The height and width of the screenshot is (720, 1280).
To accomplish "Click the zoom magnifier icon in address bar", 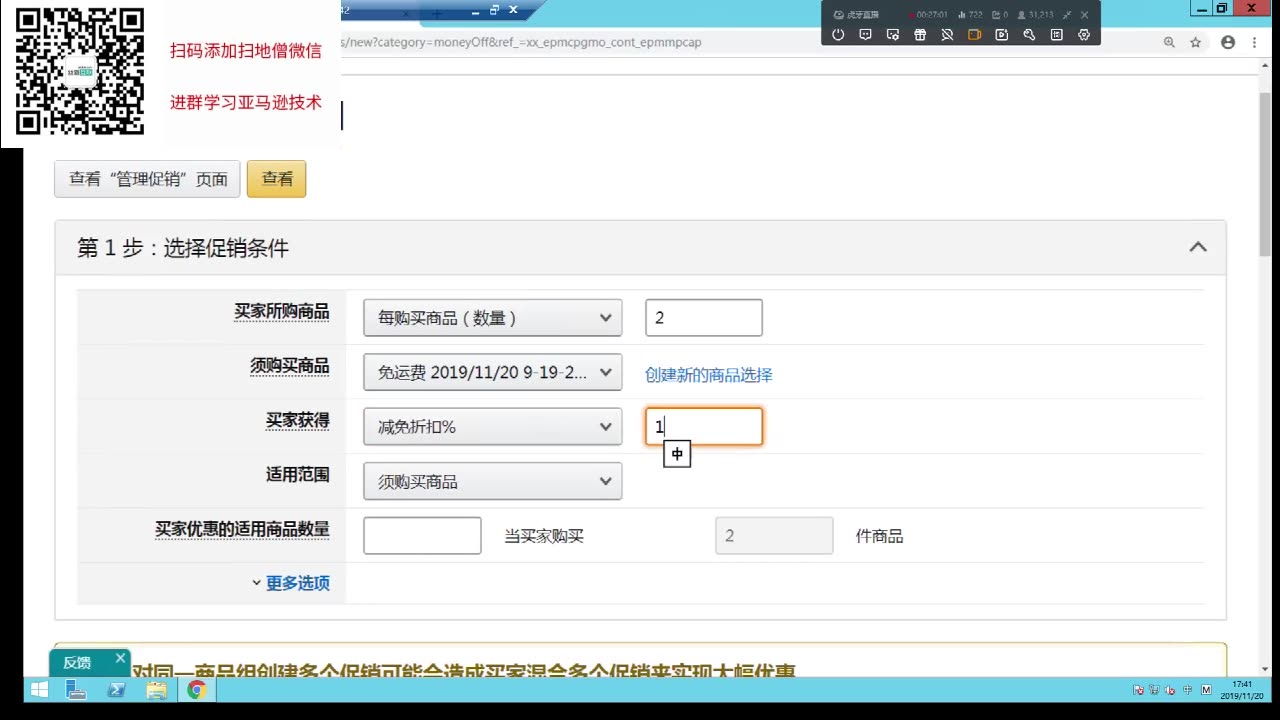I will pyautogui.click(x=1169, y=42).
